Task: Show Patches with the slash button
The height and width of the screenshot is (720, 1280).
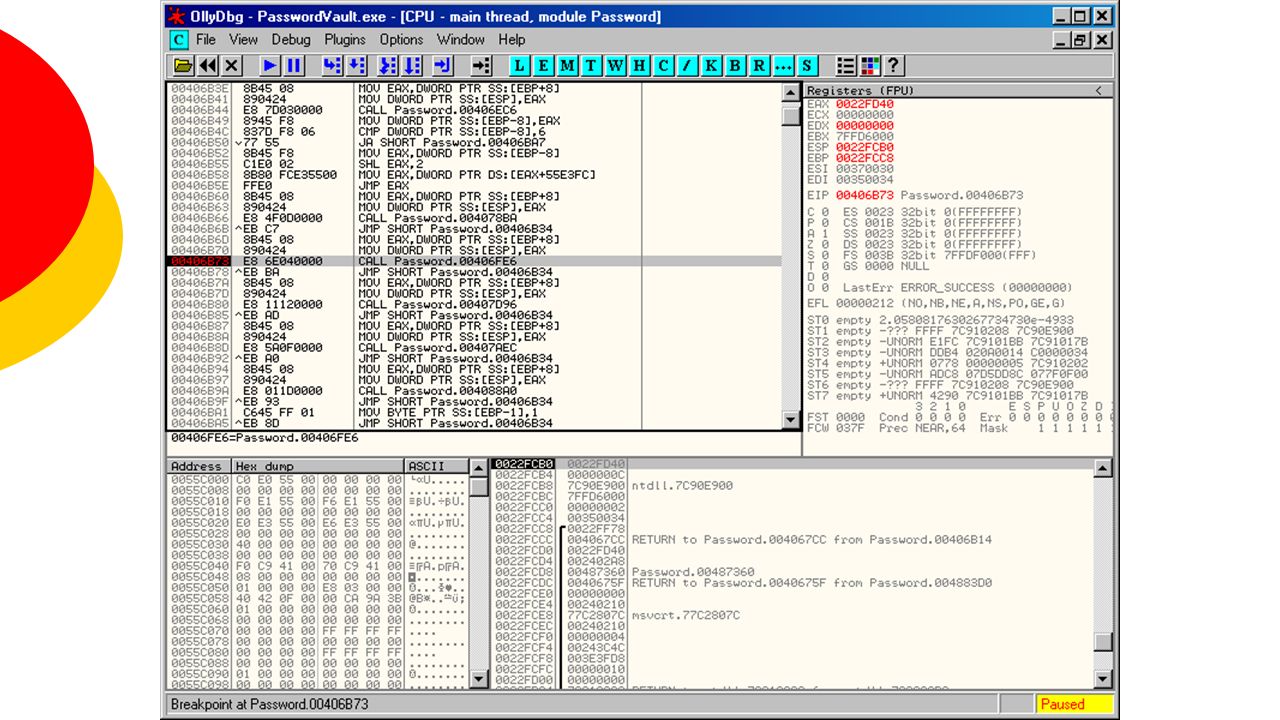Action: tap(688, 66)
